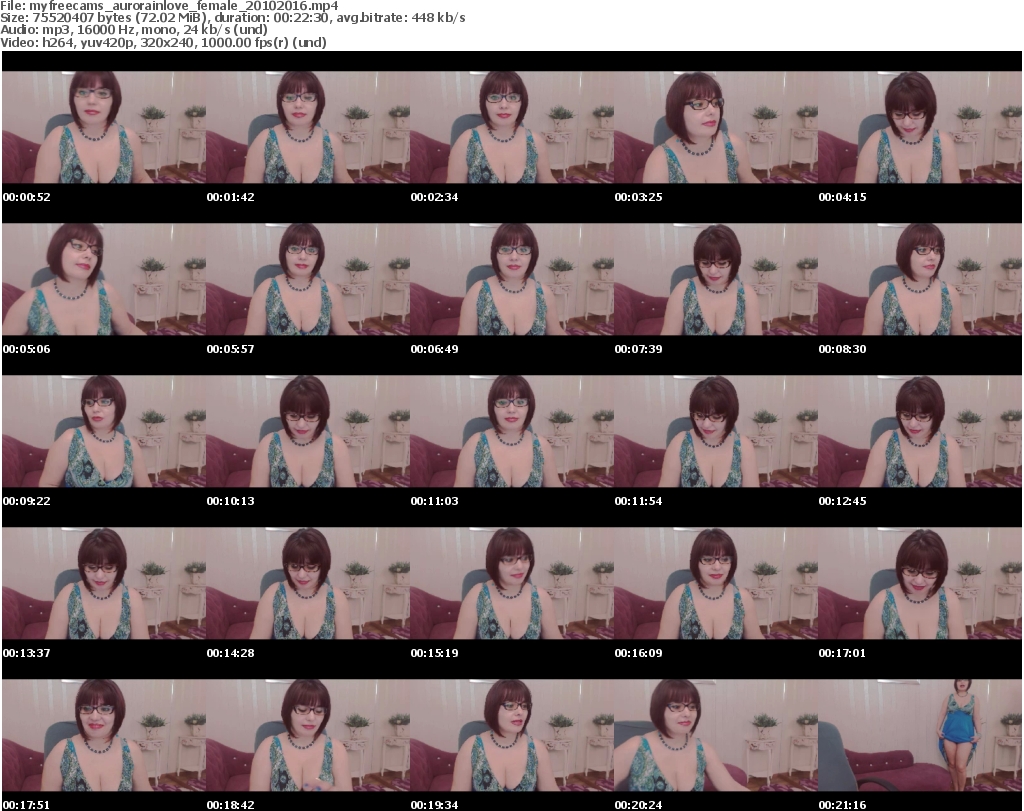This screenshot has height=811, width=1024.
Task: Select the thumbnail frame at 00:04:15
Action: pyautogui.click(x=920, y=127)
